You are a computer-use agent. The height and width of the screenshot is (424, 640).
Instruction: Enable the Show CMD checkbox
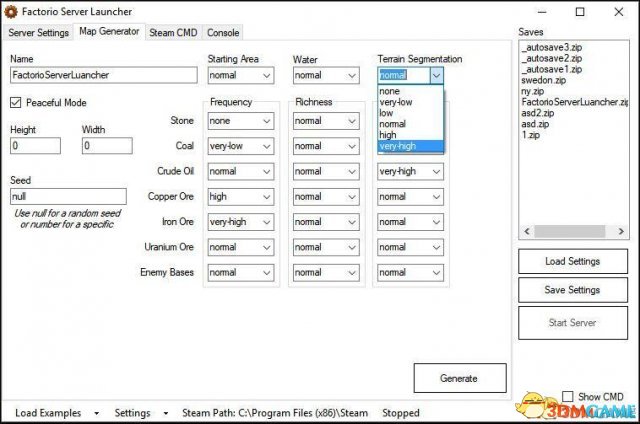click(x=568, y=396)
